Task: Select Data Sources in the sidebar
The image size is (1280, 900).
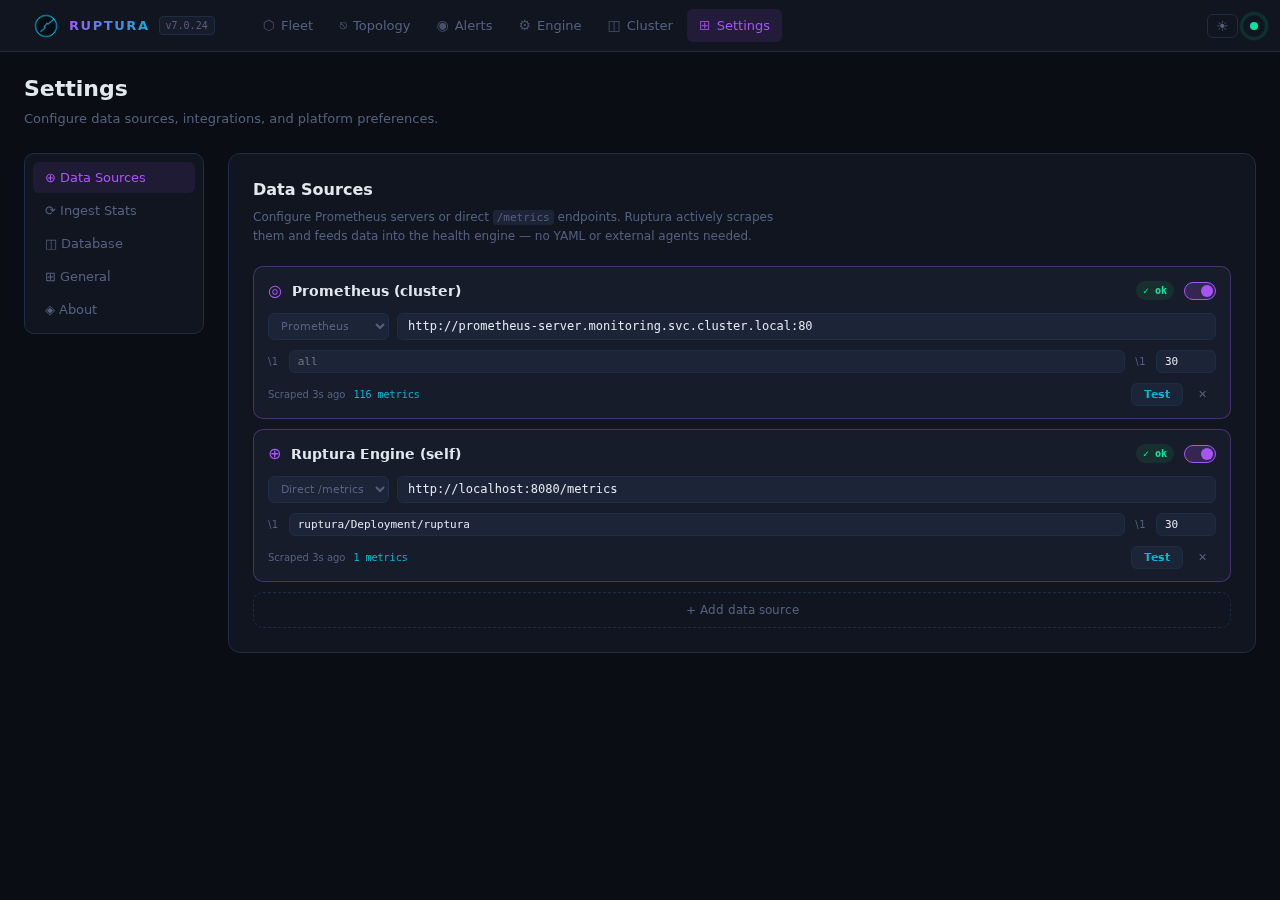Action: (x=114, y=178)
